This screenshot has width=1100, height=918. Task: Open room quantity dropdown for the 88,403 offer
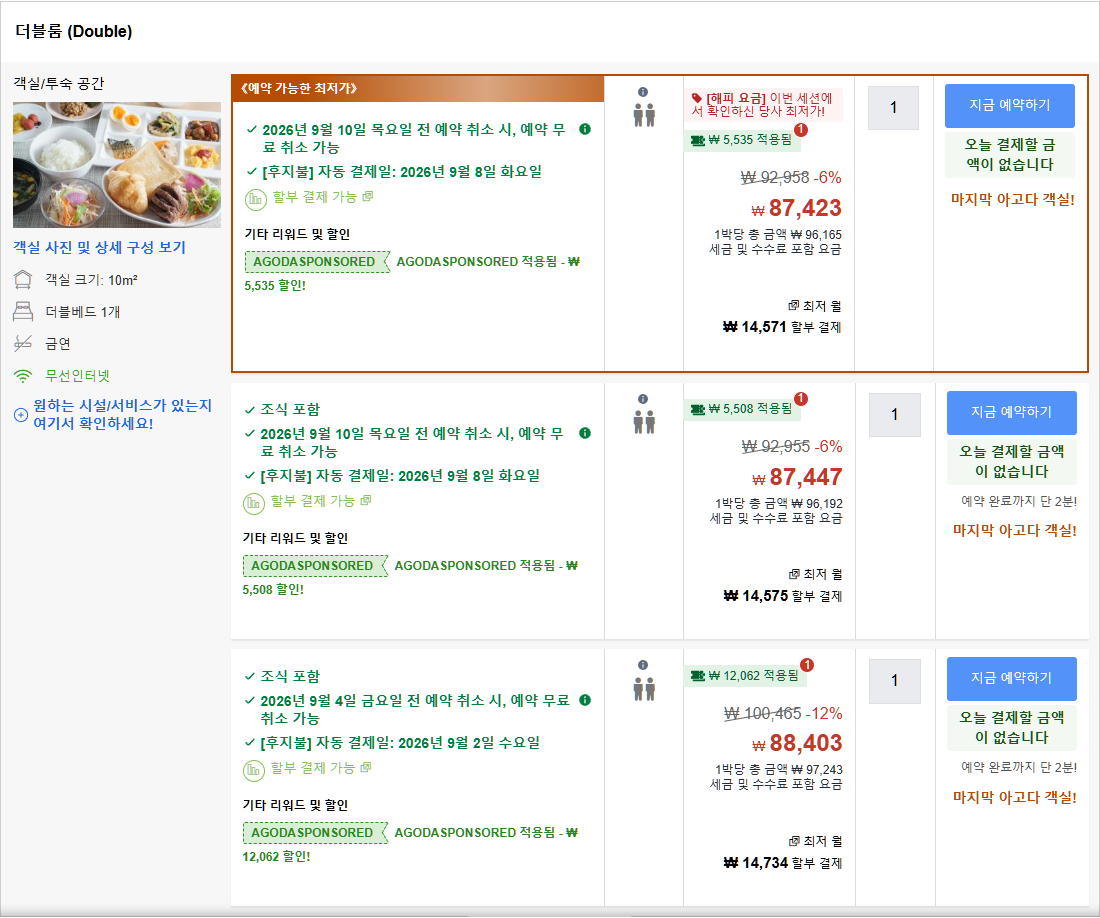pyautogui.click(x=894, y=681)
